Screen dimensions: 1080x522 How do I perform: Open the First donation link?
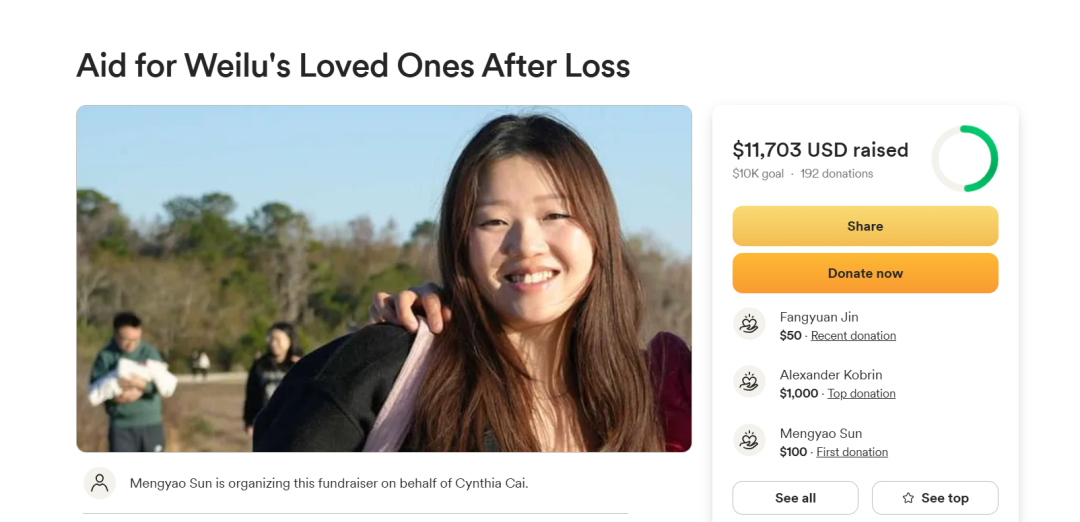[x=852, y=452]
